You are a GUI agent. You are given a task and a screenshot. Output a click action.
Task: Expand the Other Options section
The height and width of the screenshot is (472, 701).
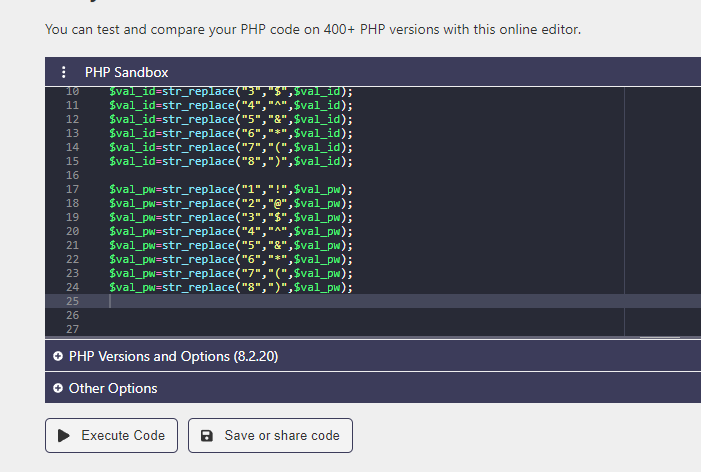click(373, 388)
